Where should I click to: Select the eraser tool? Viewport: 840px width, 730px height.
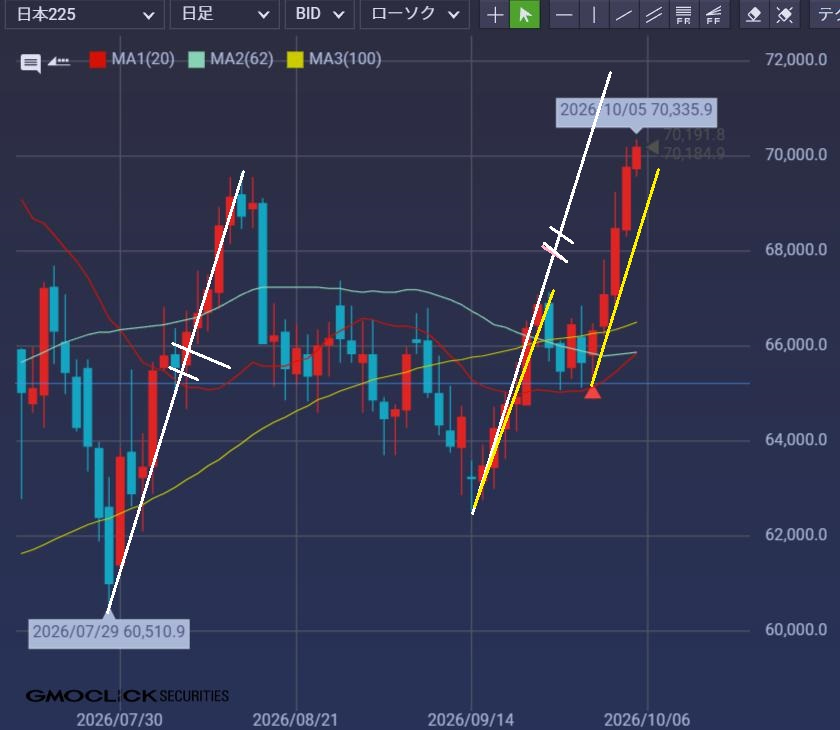click(754, 14)
